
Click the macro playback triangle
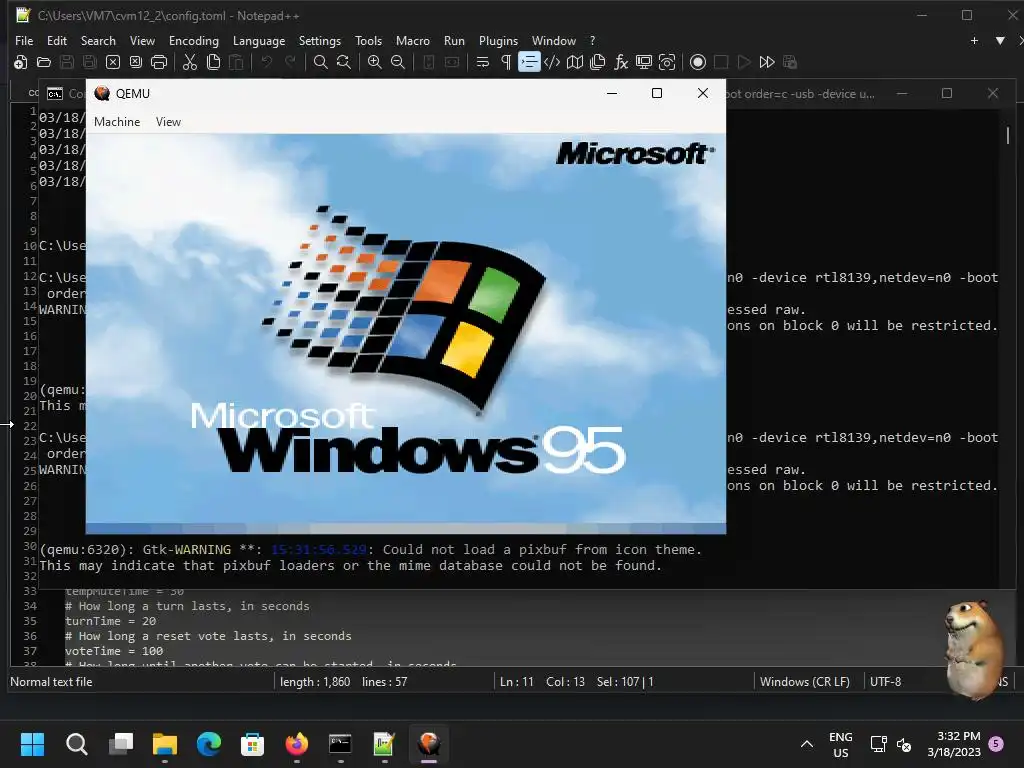click(744, 62)
